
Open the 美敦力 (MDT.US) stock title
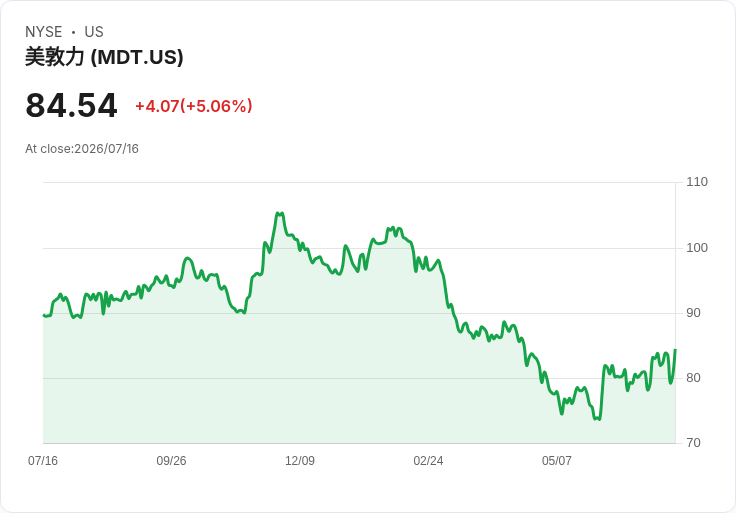104,57
